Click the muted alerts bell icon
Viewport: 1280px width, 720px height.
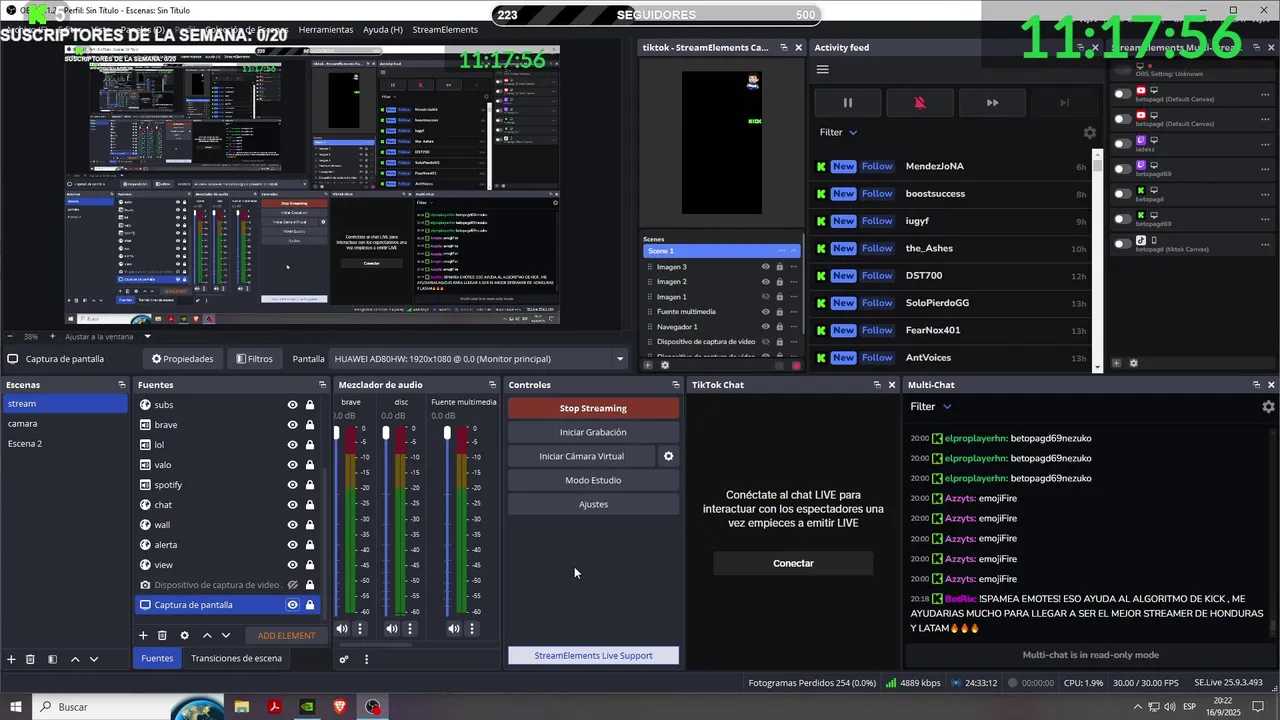point(920,102)
